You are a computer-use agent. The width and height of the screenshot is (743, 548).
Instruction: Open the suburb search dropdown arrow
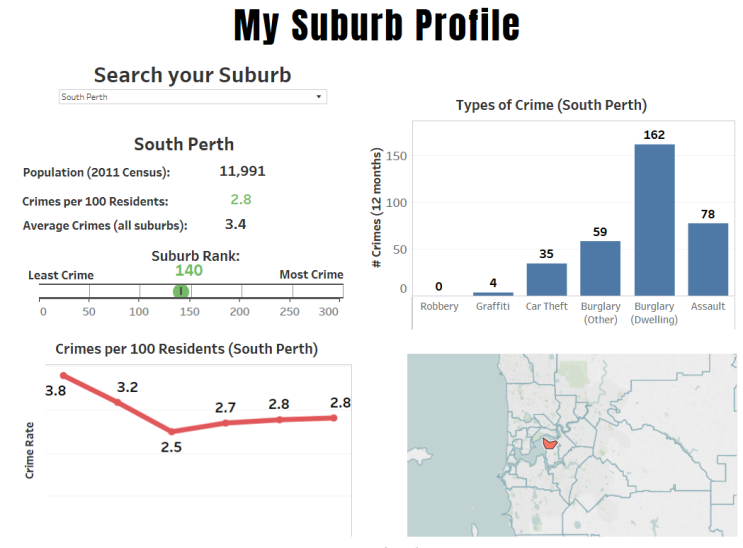click(318, 97)
